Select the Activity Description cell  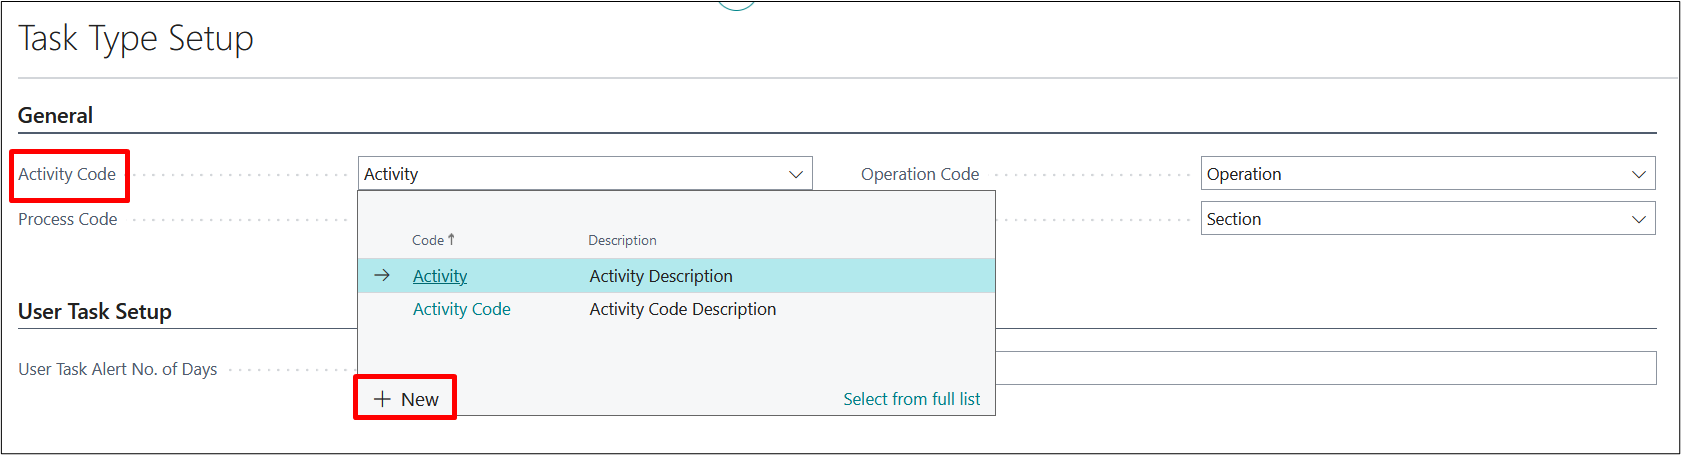(661, 276)
